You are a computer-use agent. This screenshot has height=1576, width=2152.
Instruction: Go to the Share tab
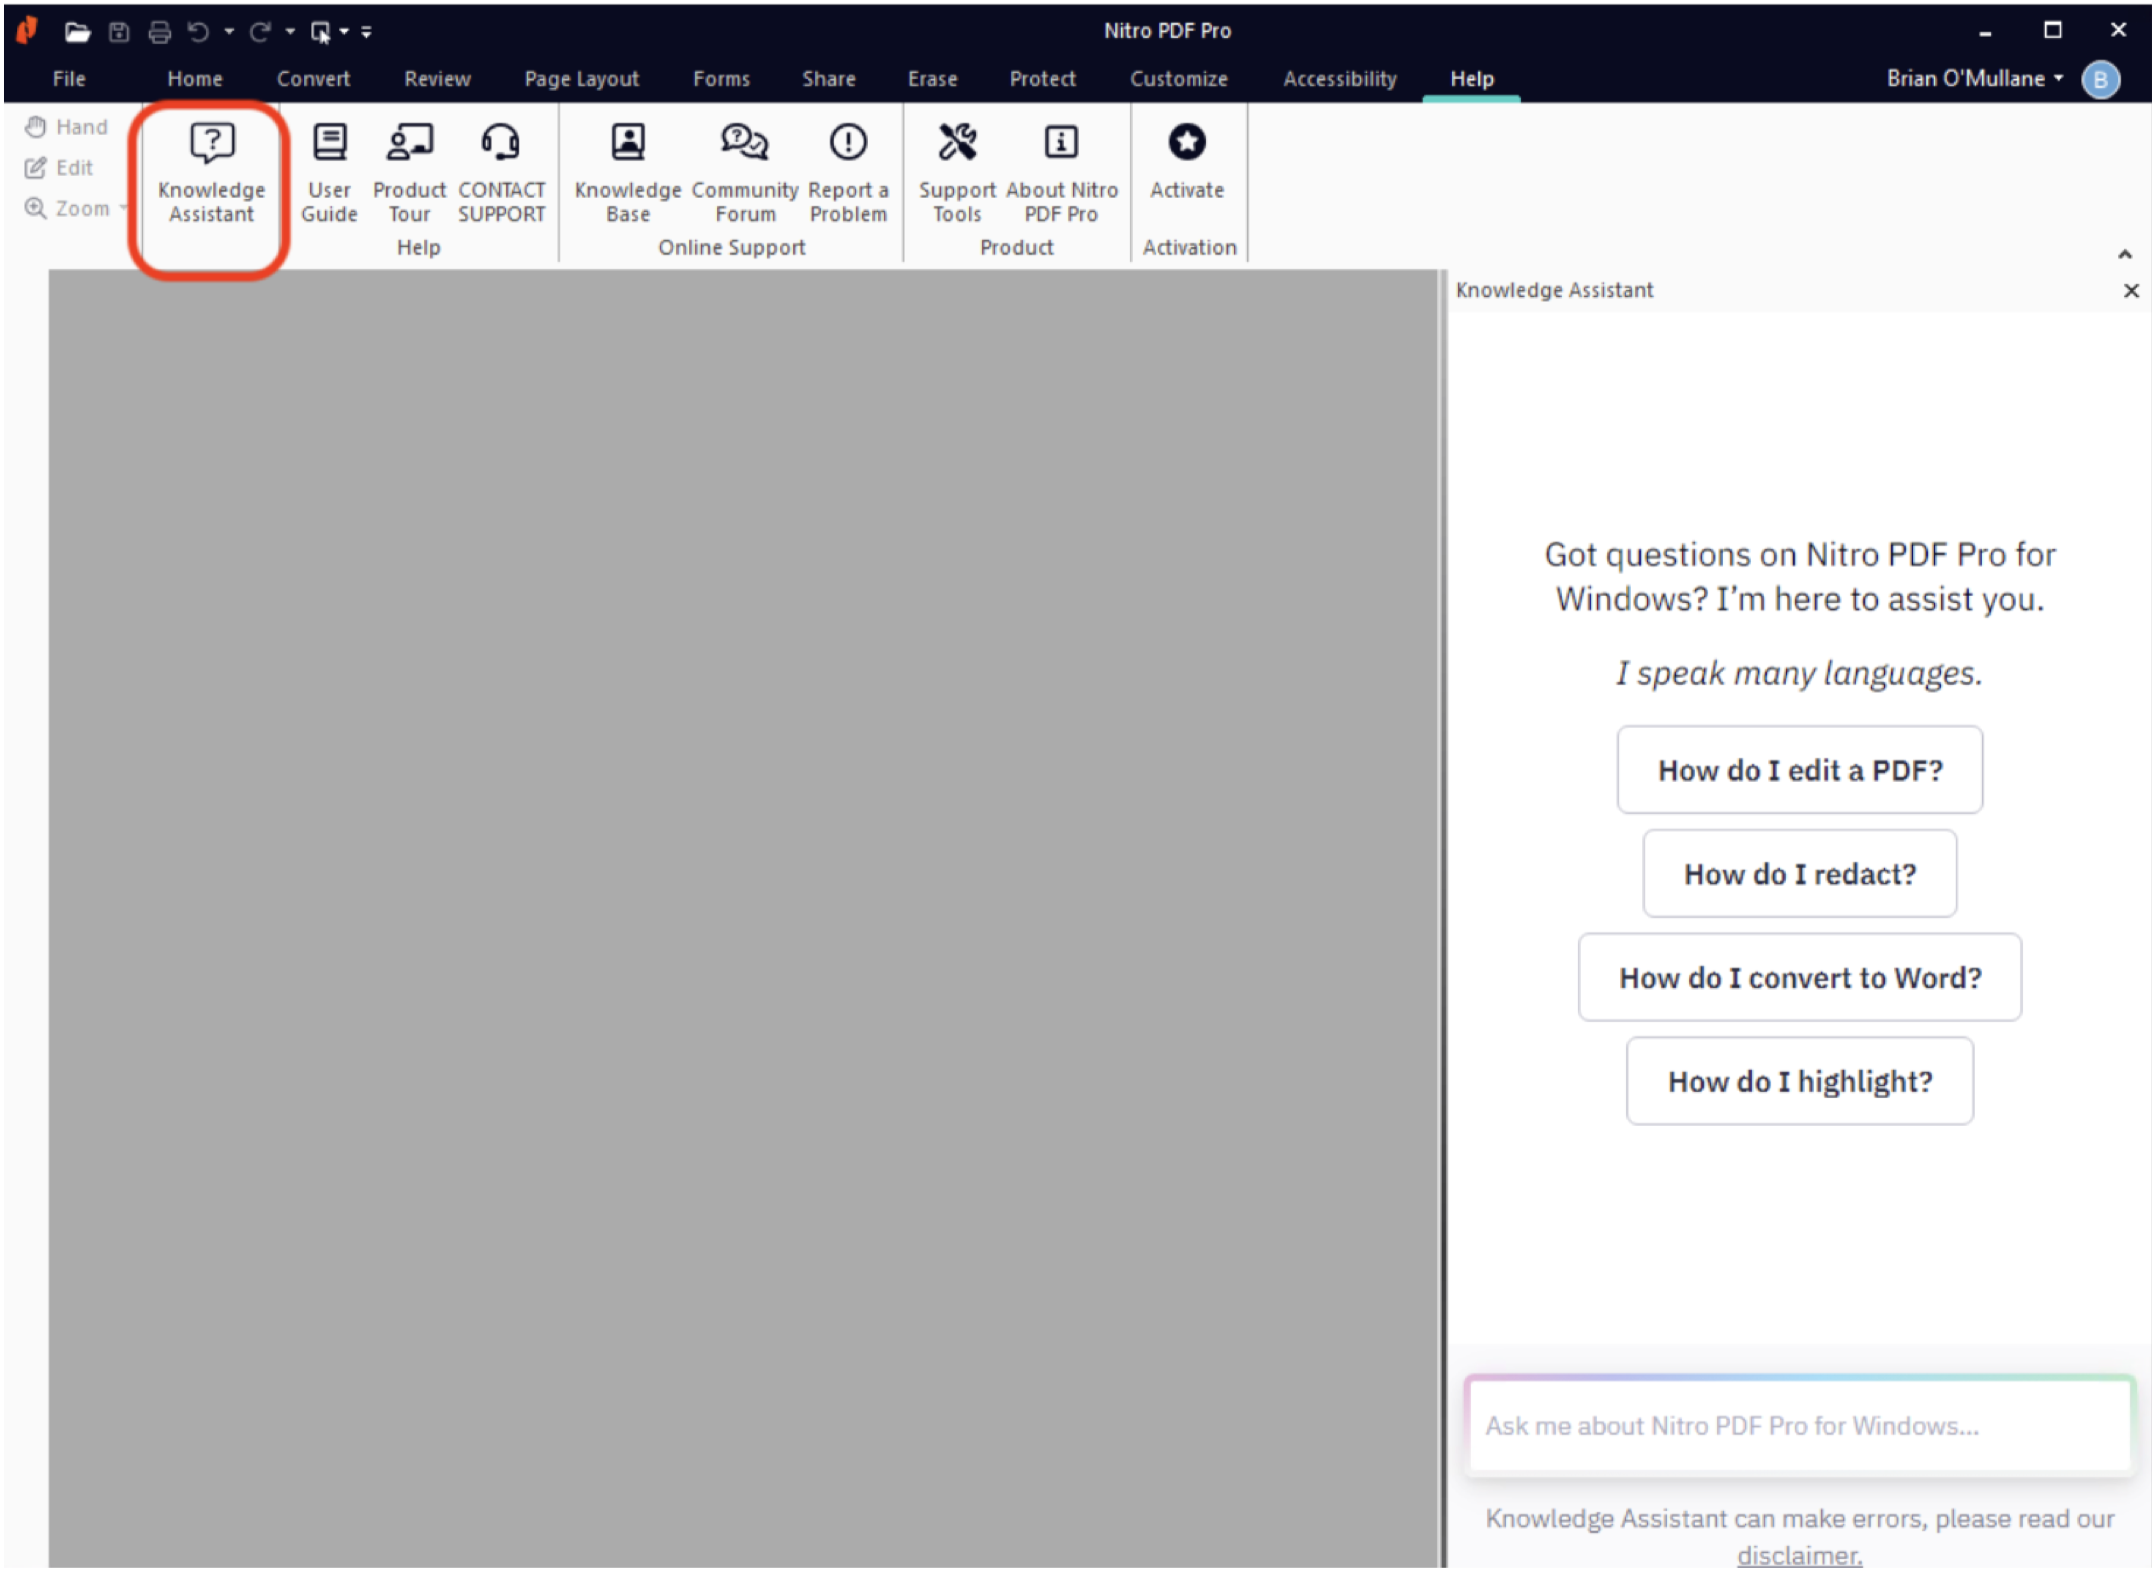(828, 79)
